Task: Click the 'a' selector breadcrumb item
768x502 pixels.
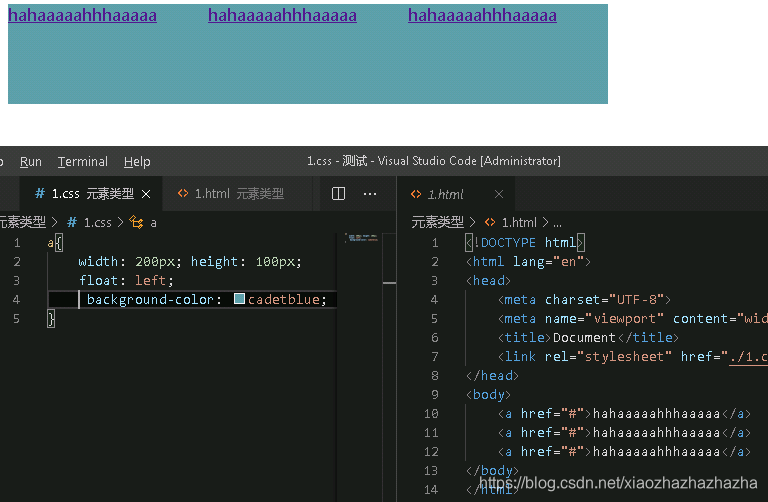Action: tap(153, 223)
